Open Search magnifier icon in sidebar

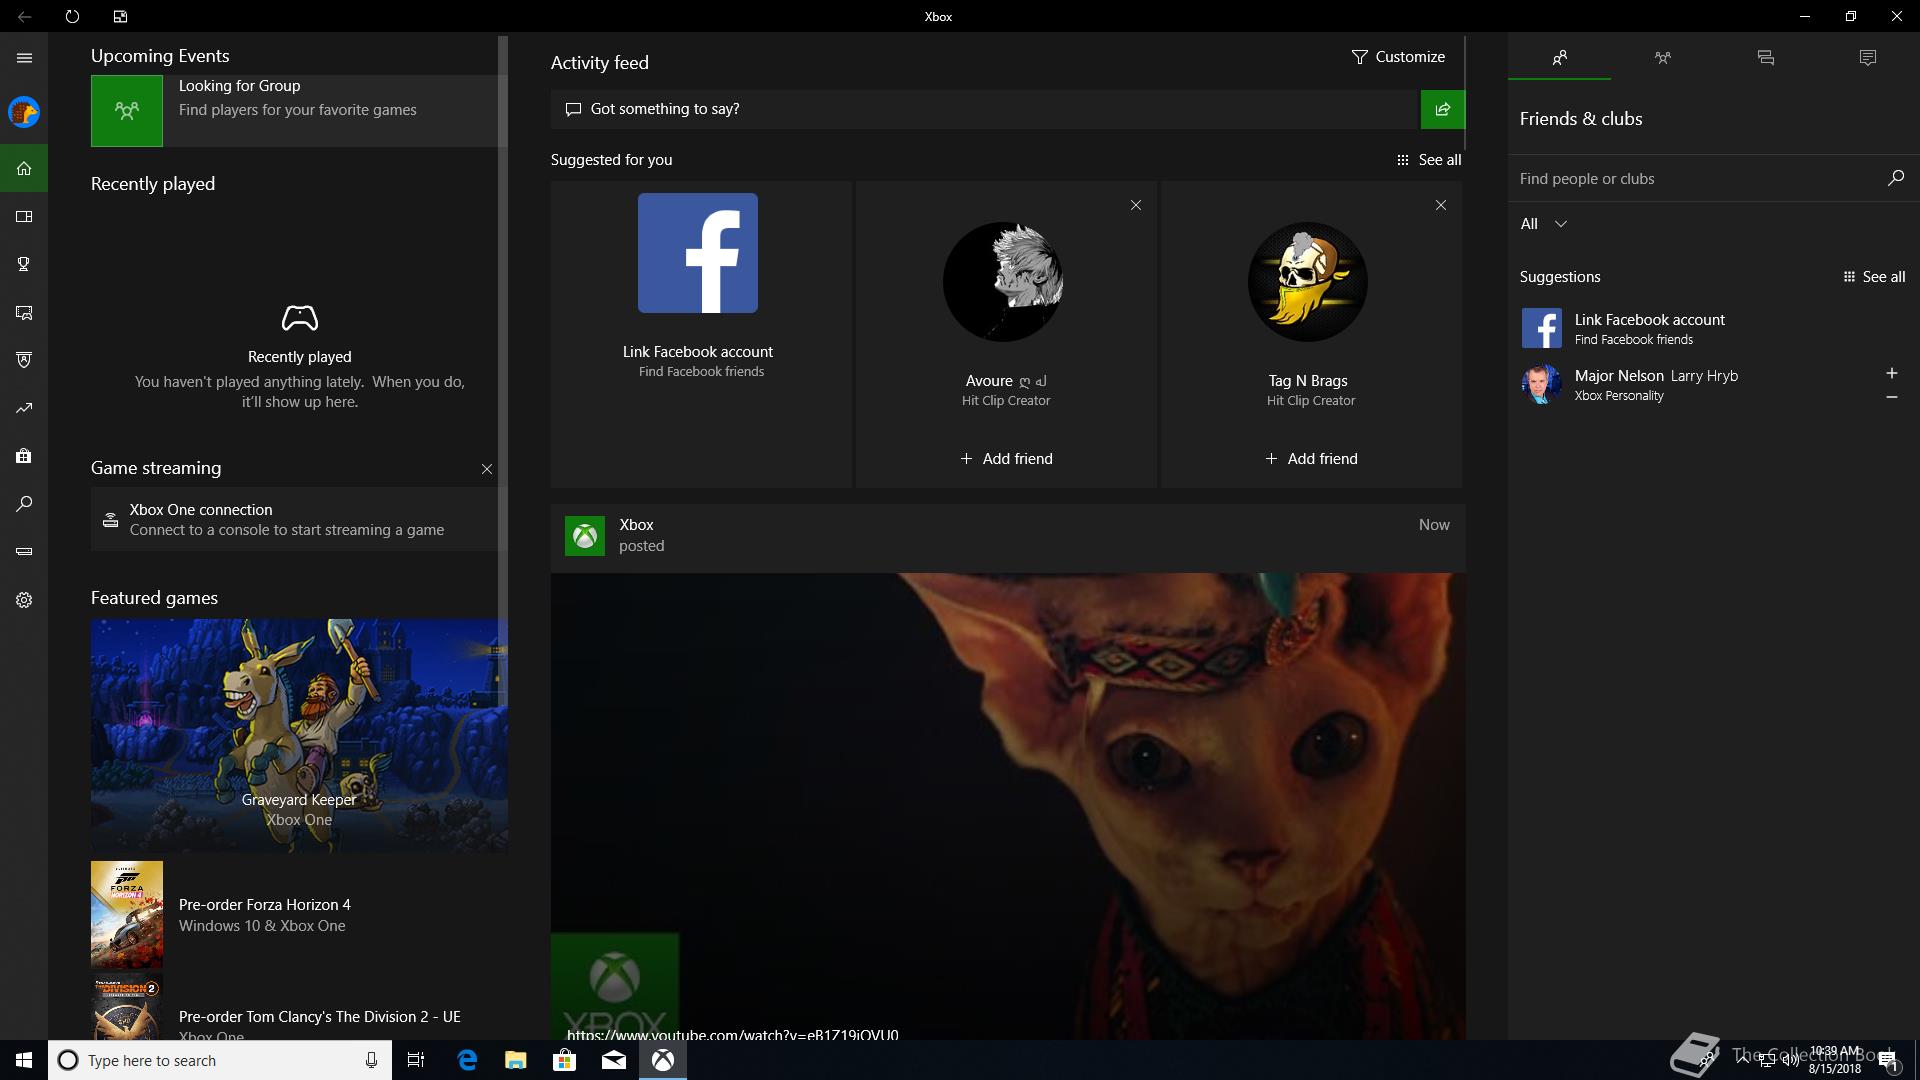24,504
